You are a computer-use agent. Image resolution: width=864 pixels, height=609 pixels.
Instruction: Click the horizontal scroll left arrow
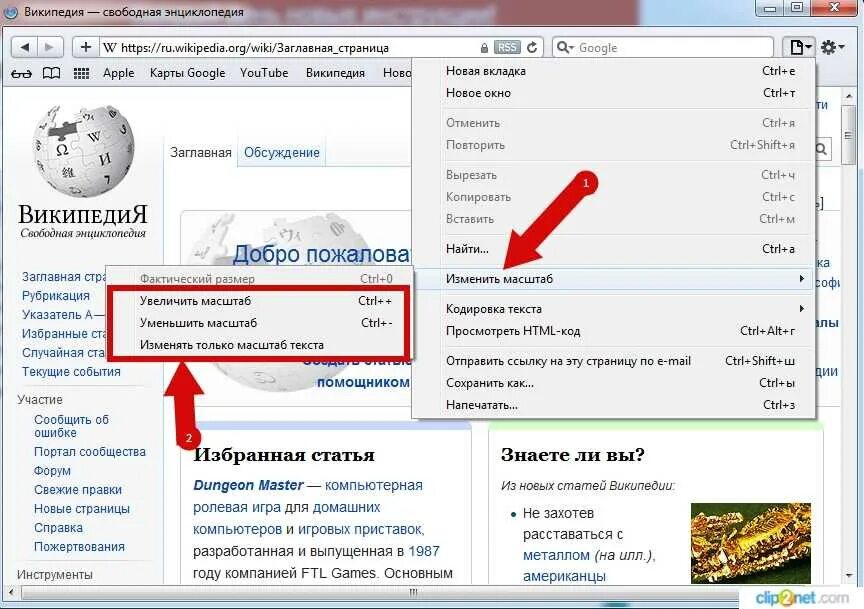[10, 594]
